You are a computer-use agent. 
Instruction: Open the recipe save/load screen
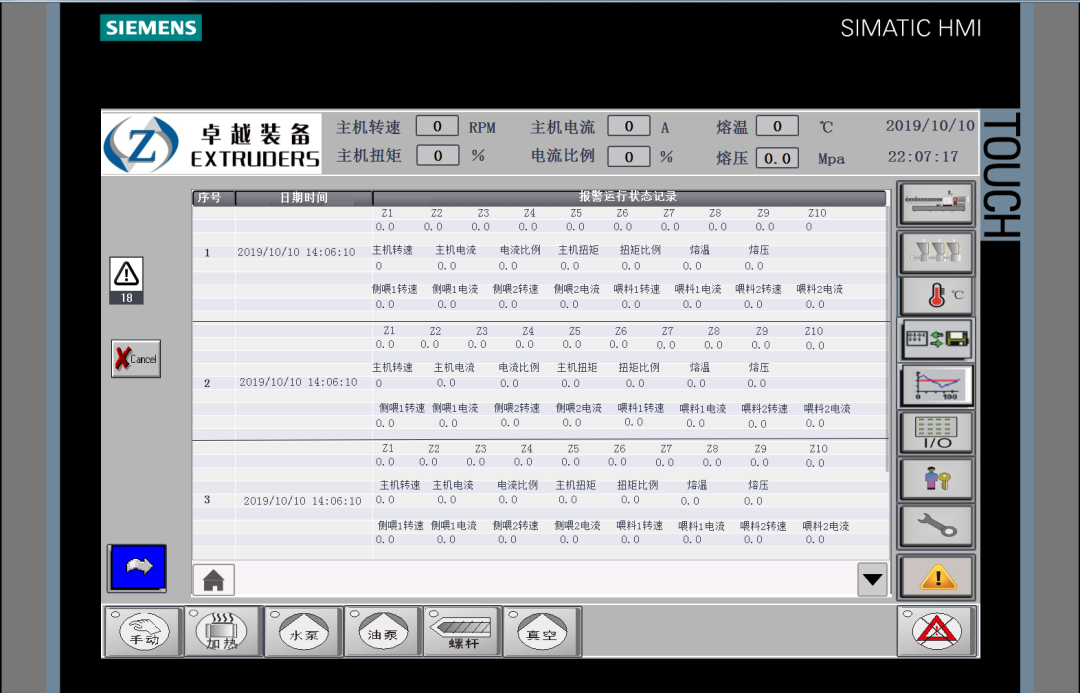(936, 340)
